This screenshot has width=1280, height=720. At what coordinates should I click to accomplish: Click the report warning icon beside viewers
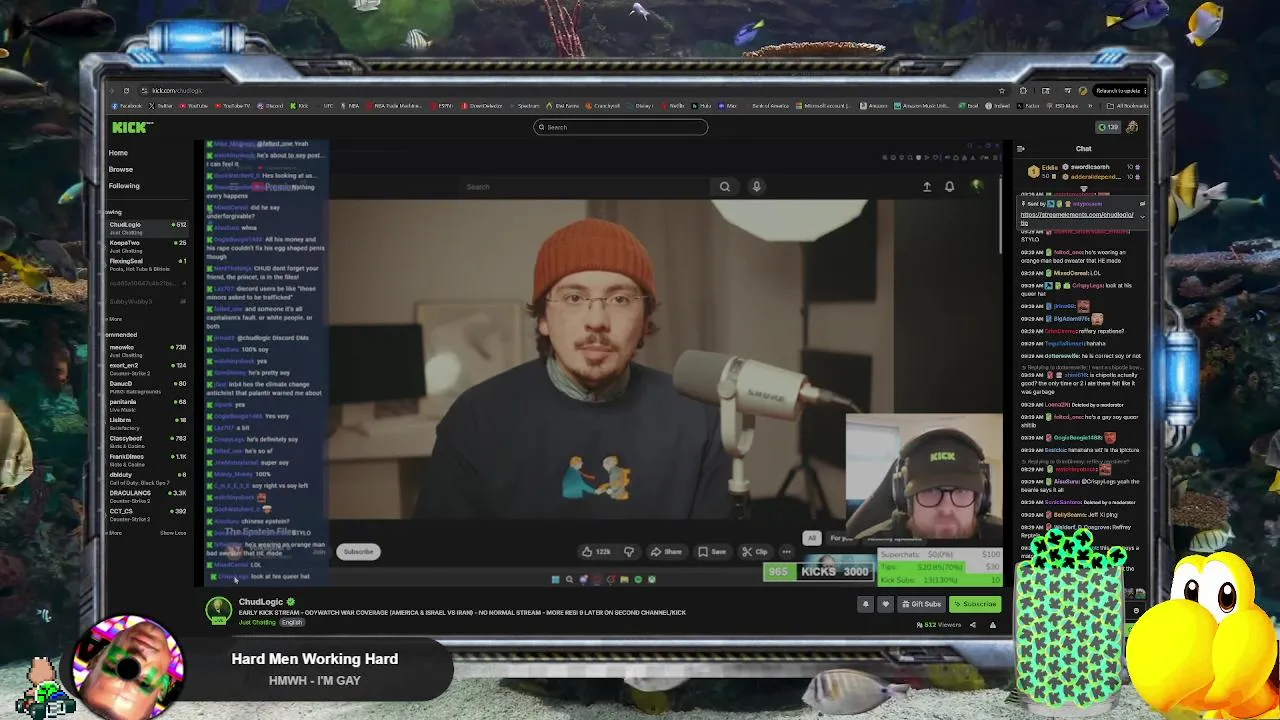(x=993, y=625)
